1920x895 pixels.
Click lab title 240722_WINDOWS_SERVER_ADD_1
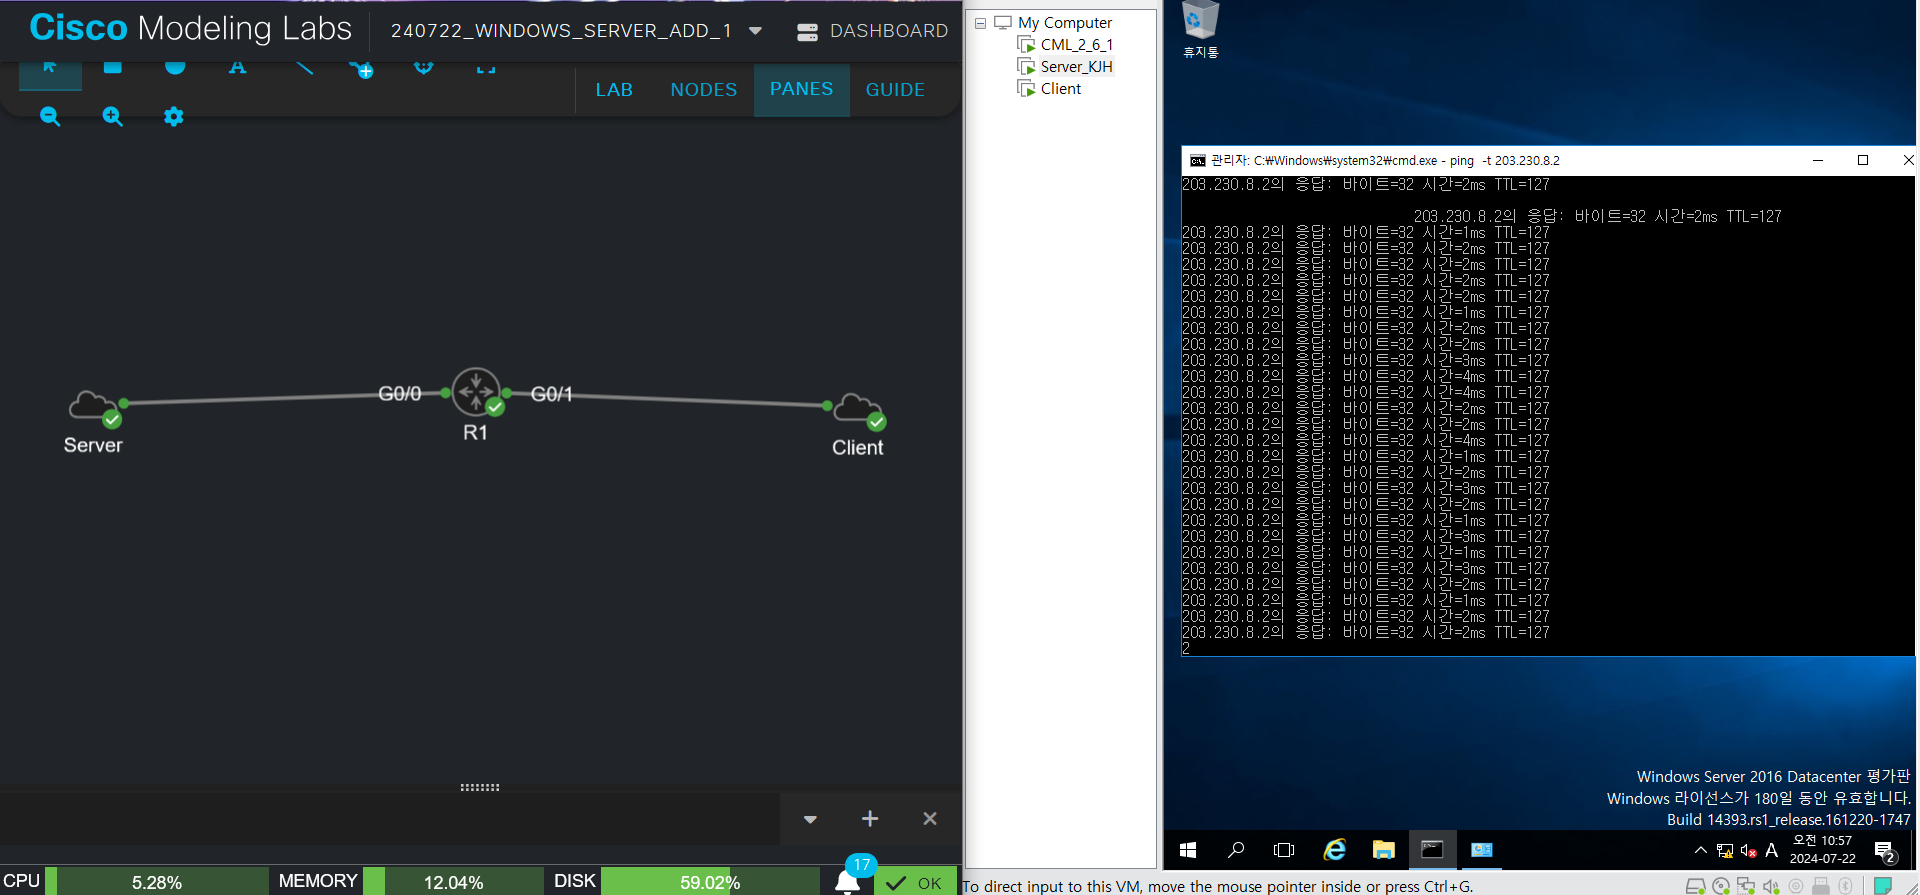click(561, 31)
